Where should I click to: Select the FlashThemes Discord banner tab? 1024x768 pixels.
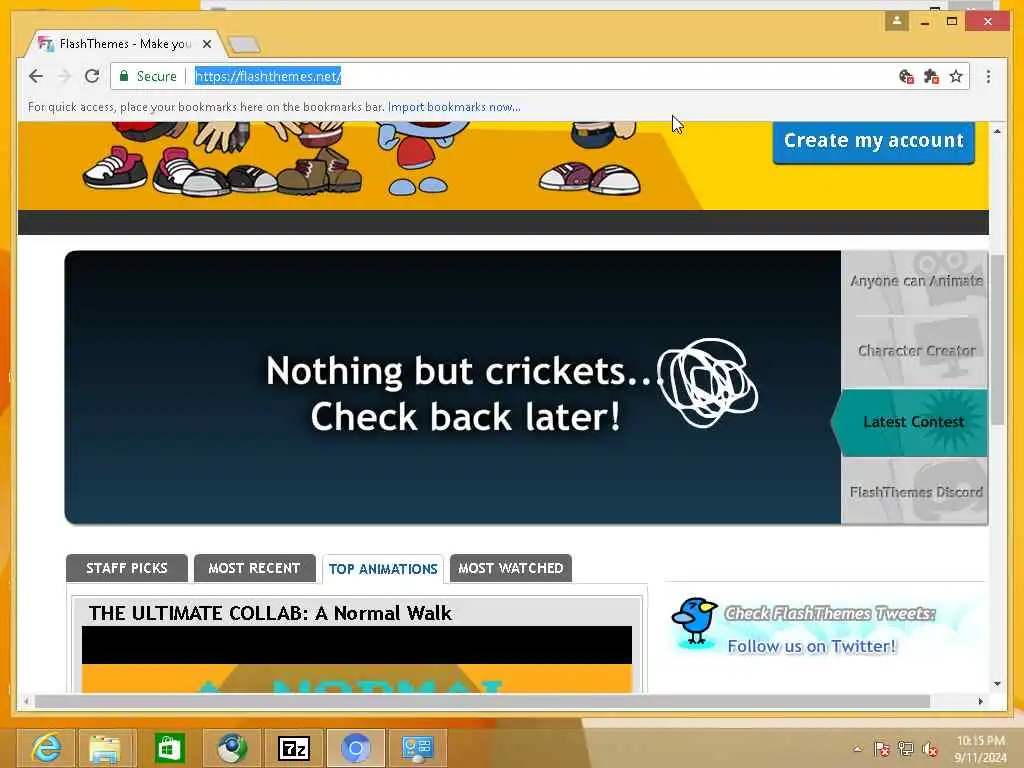tap(914, 491)
